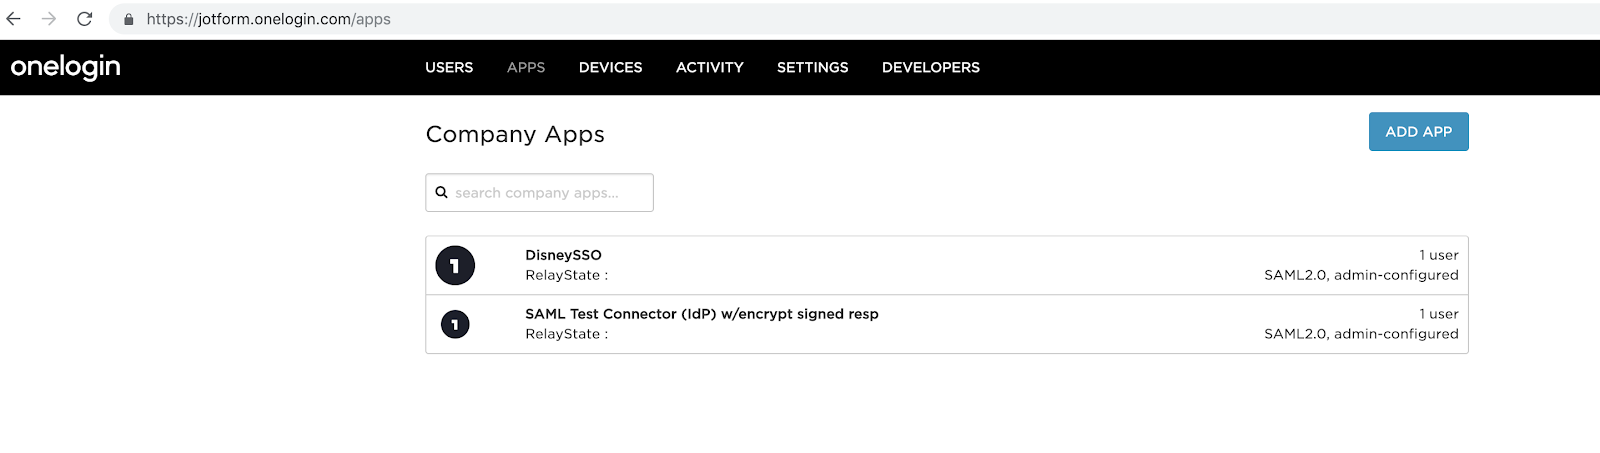Image resolution: width=1600 pixels, height=453 pixels.
Task: Click the browser forward arrow
Action: tap(49, 19)
